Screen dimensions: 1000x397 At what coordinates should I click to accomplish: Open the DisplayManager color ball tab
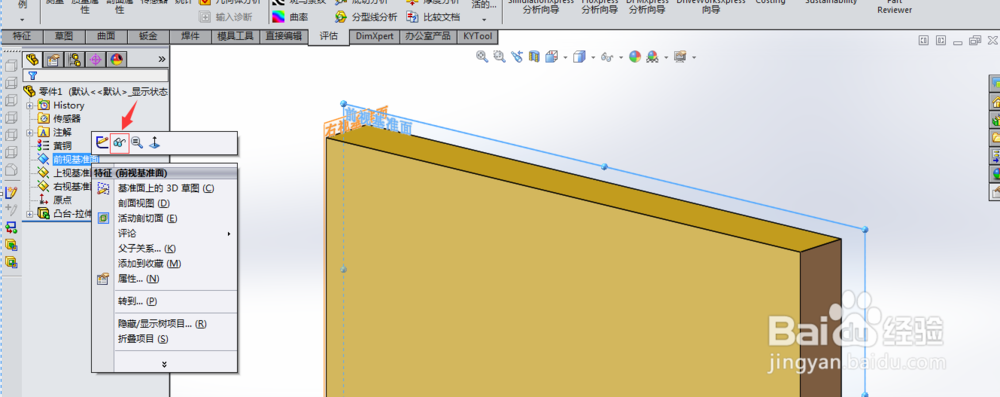point(117,60)
